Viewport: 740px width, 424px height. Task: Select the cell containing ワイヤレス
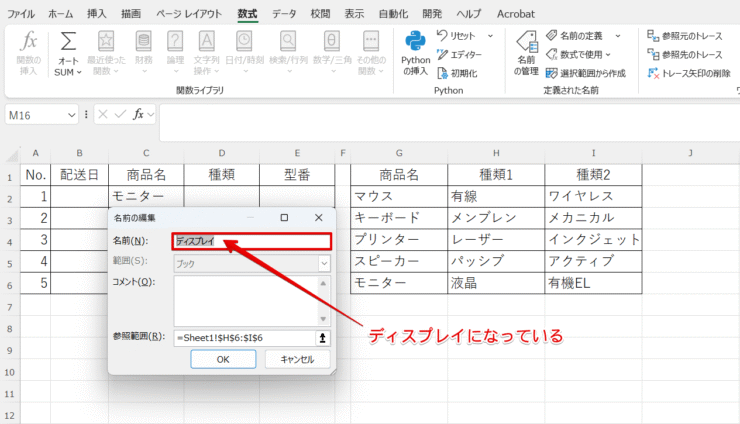(x=593, y=196)
